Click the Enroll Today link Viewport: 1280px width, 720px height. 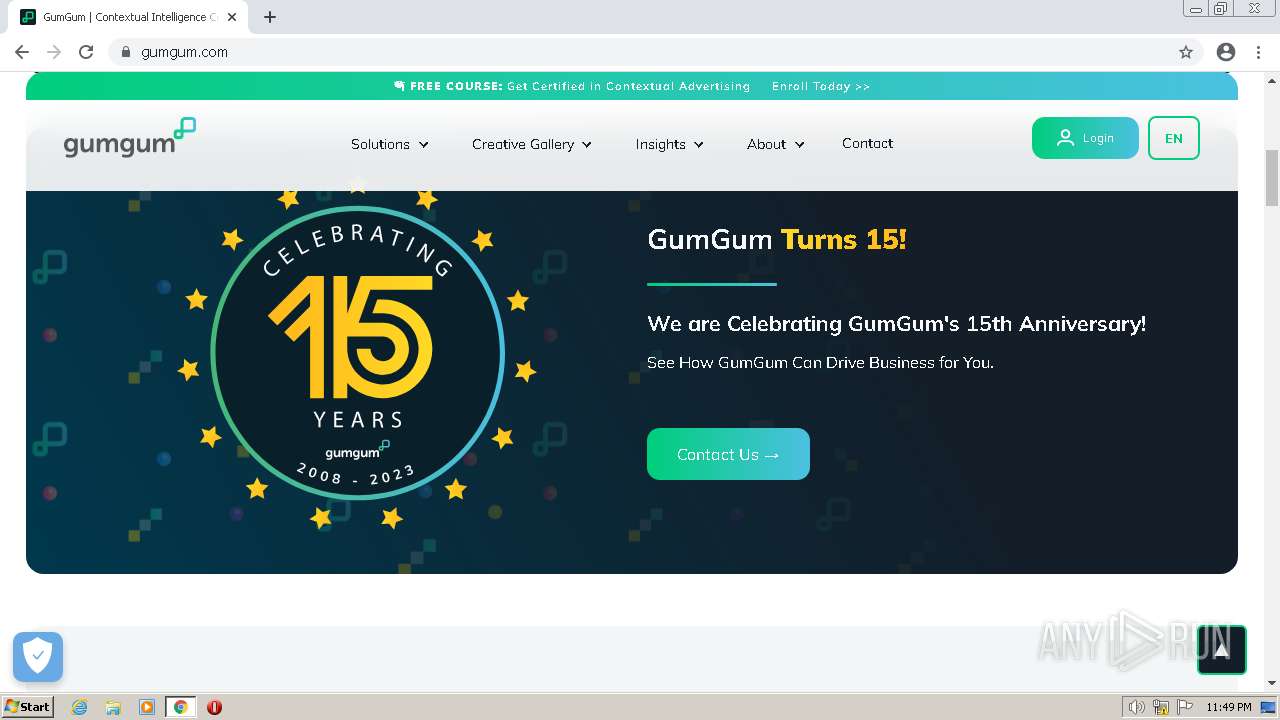[x=821, y=86]
